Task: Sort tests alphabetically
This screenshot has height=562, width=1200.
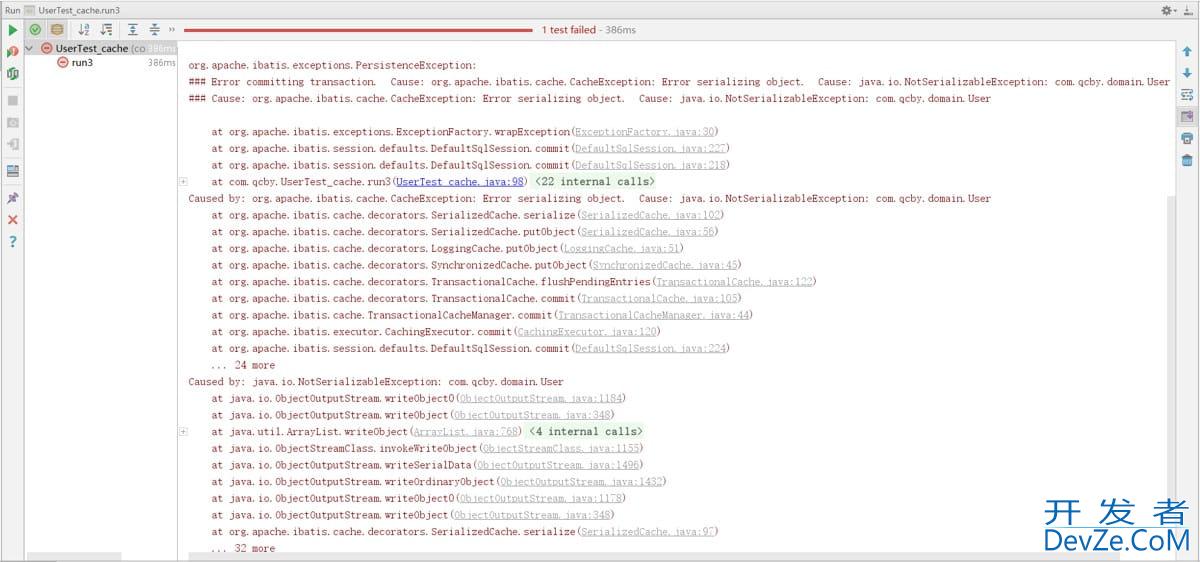Action: (x=84, y=30)
